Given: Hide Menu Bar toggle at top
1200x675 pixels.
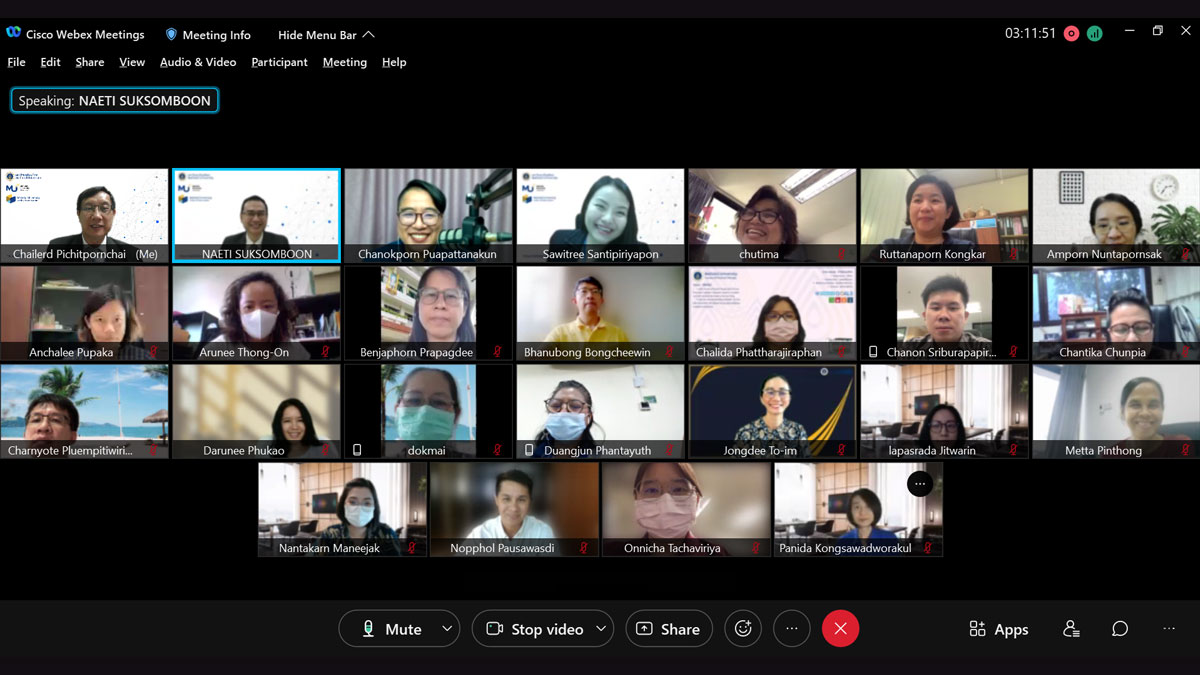Looking at the screenshot, I should tap(326, 35).
